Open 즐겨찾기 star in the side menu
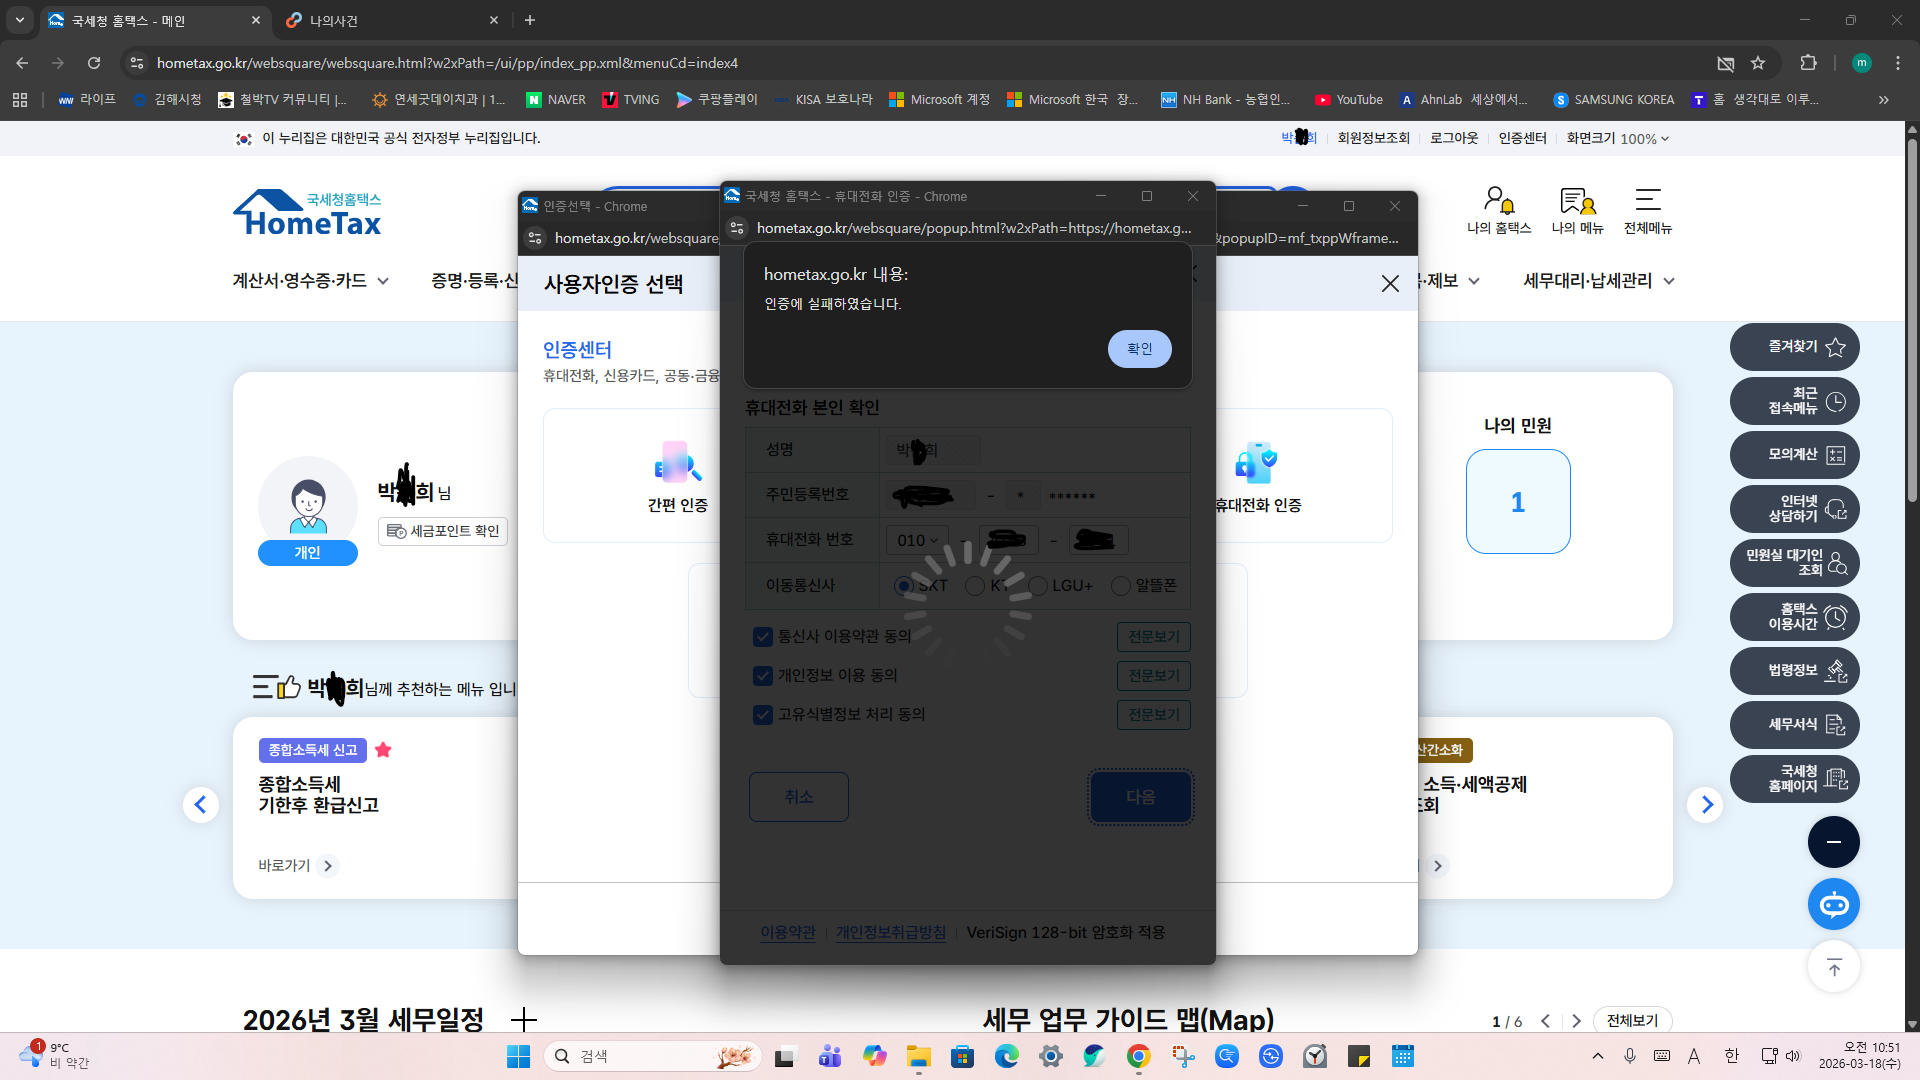Viewport: 1920px width, 1080px height. (x=1795, y=347)
